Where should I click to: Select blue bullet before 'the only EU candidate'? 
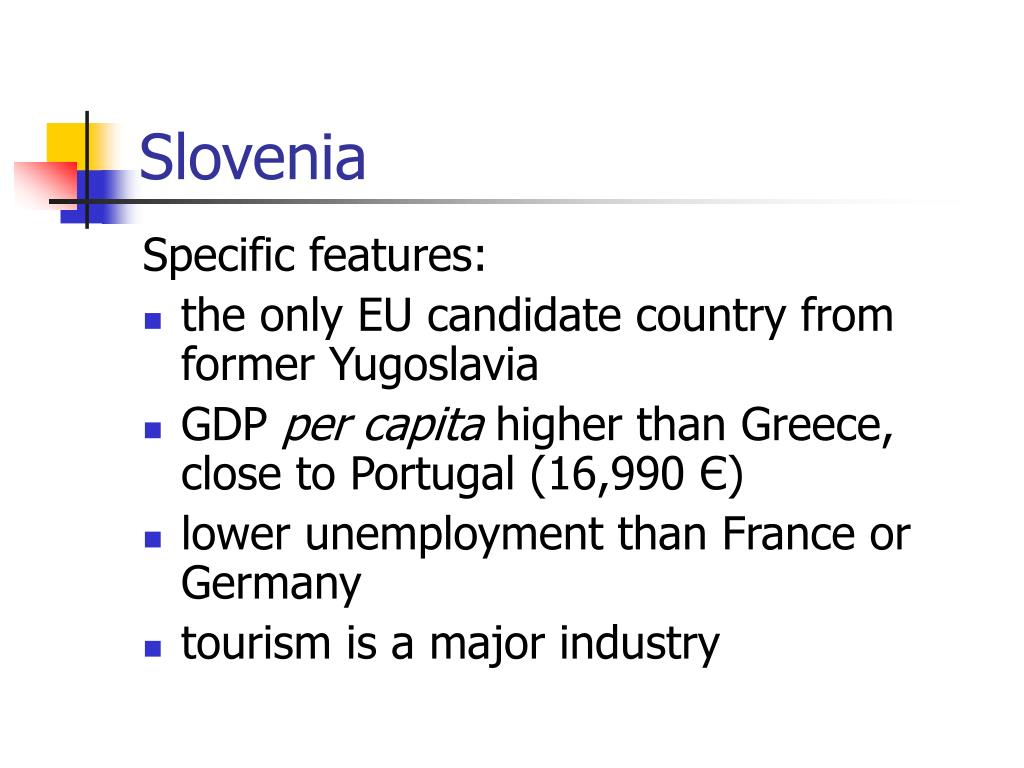(x=153, y=321)
